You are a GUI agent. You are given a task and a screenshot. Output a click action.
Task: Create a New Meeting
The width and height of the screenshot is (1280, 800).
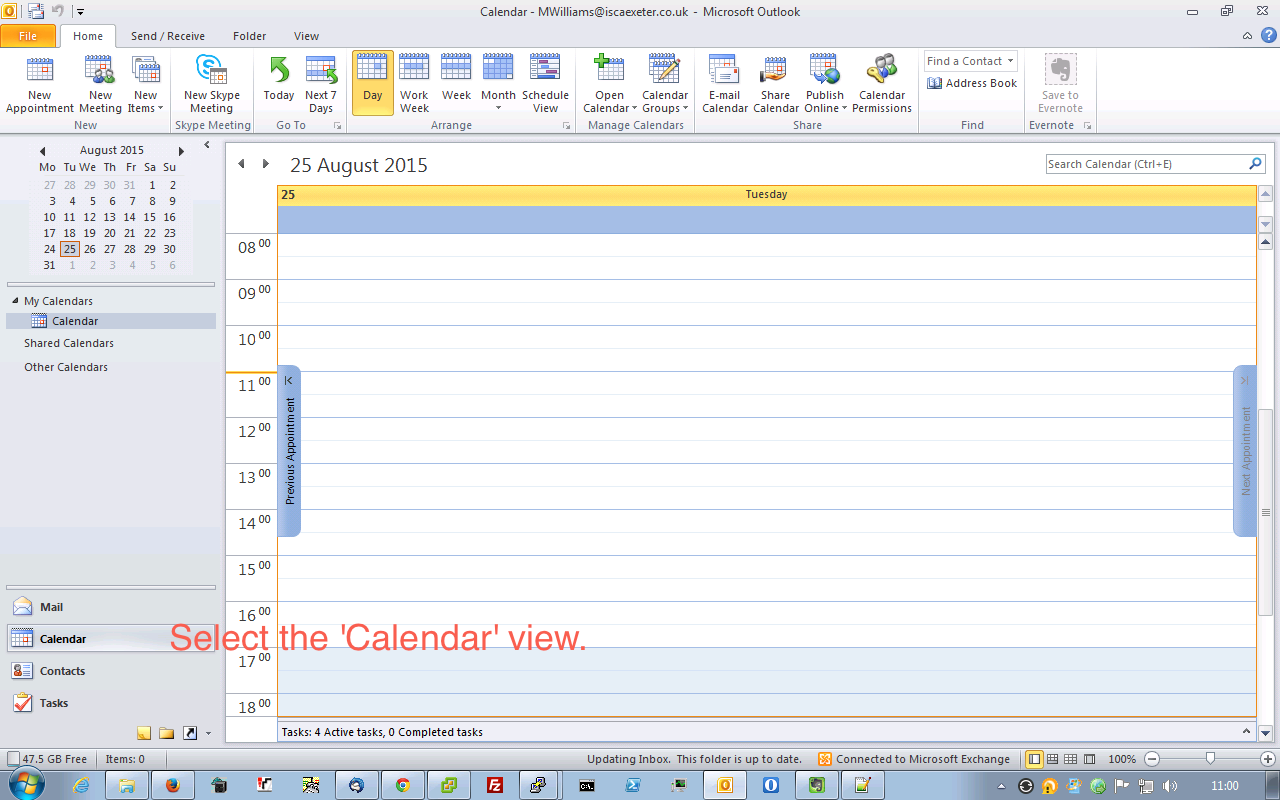pyautogui.click(x=100, y=84)
